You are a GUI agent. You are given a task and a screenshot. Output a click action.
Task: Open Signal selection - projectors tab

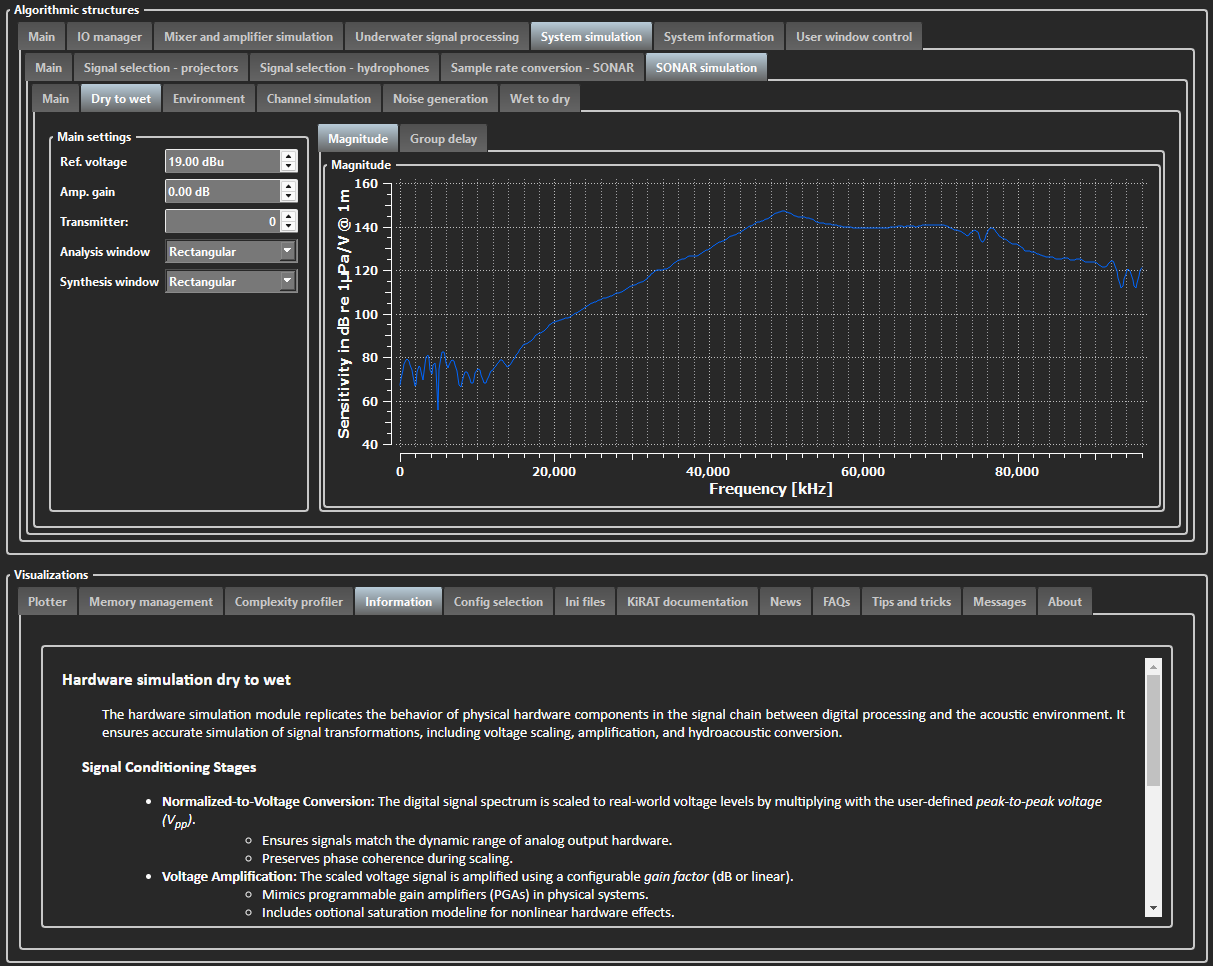coord(161,68)
